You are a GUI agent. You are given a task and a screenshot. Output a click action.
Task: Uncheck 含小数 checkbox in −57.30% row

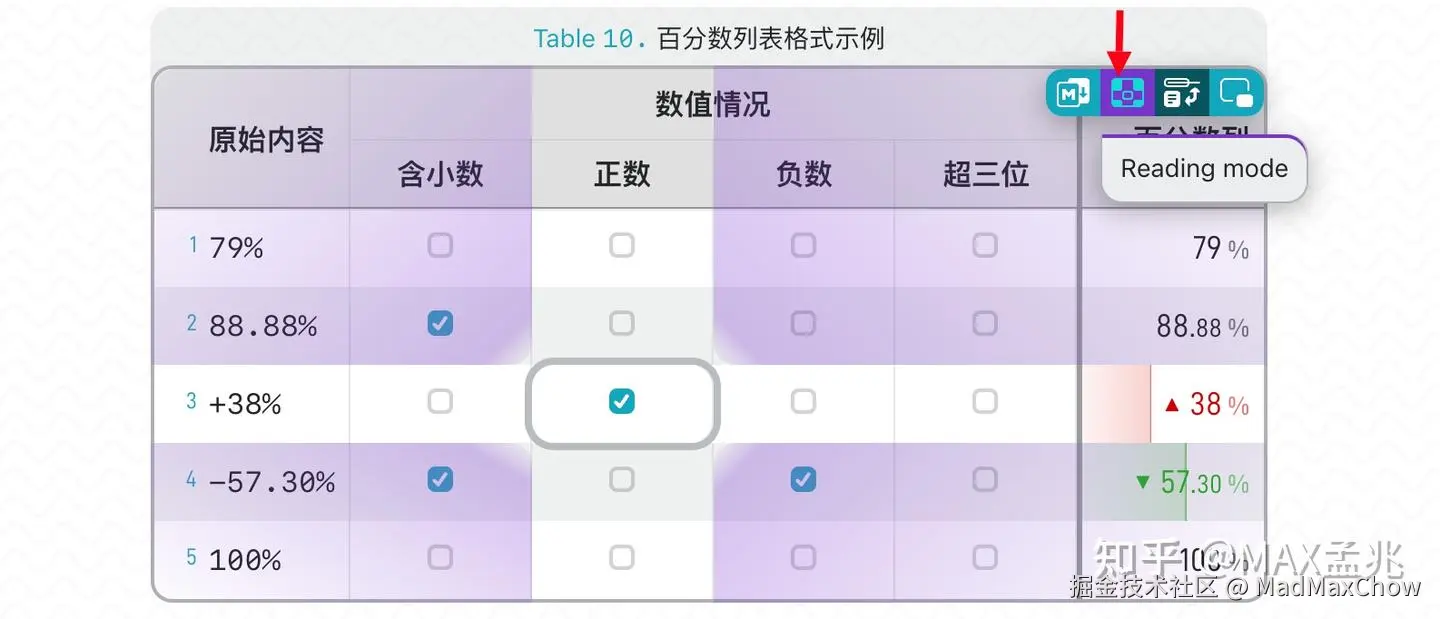click(x=440, y=480)
